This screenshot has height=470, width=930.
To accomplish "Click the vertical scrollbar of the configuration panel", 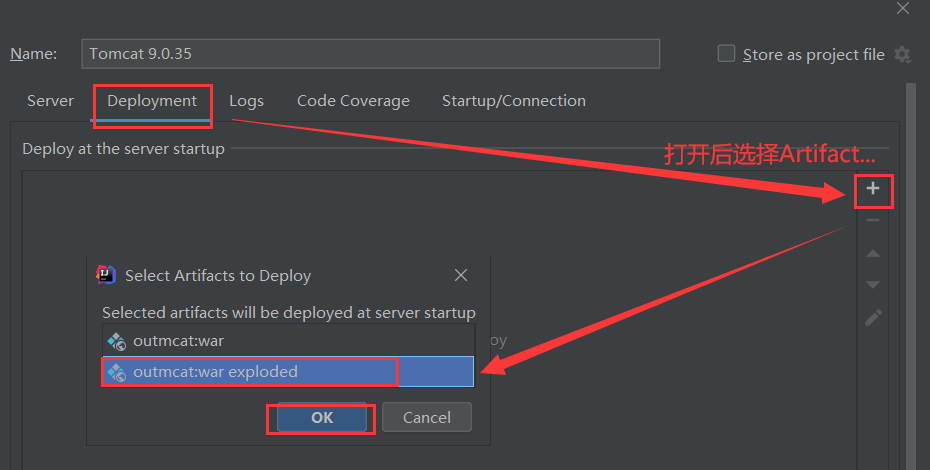I will coord(911,276).
